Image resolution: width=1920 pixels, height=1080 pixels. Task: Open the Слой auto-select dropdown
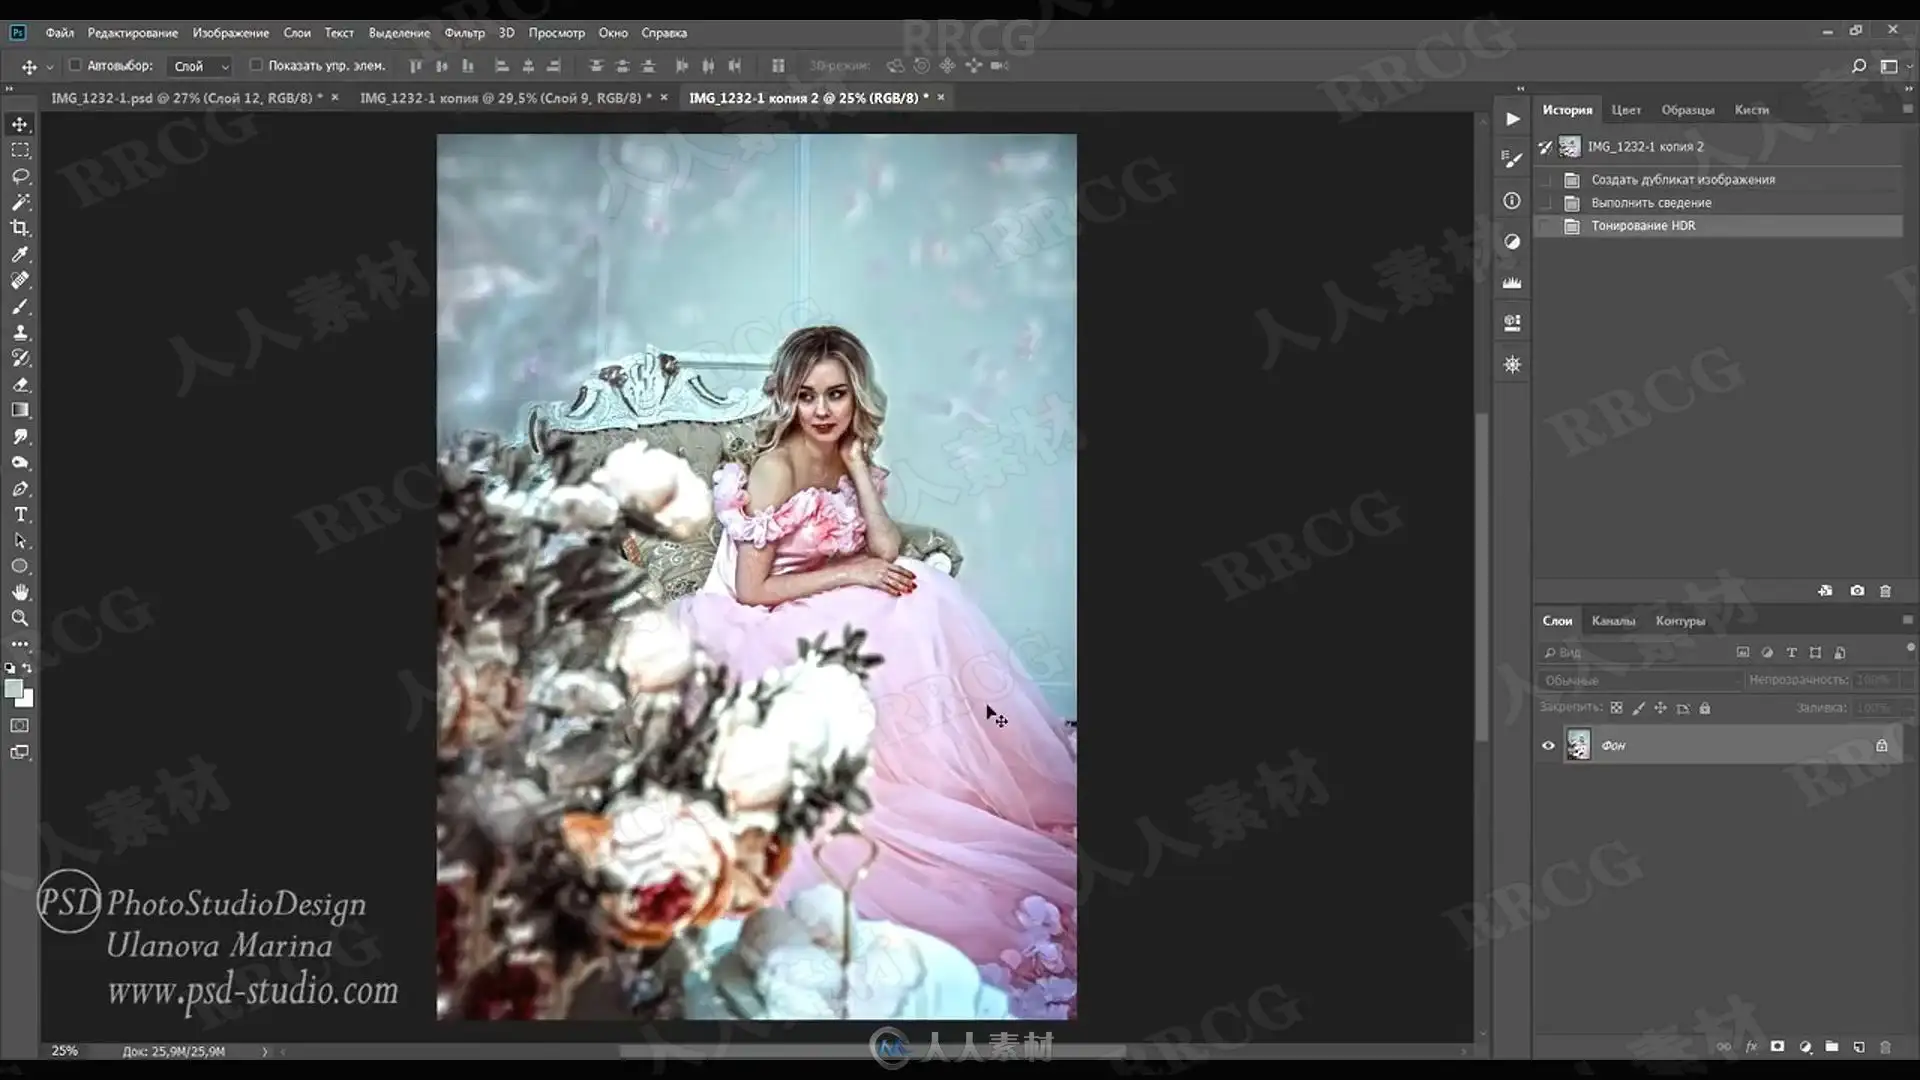[x=201, y=66]
